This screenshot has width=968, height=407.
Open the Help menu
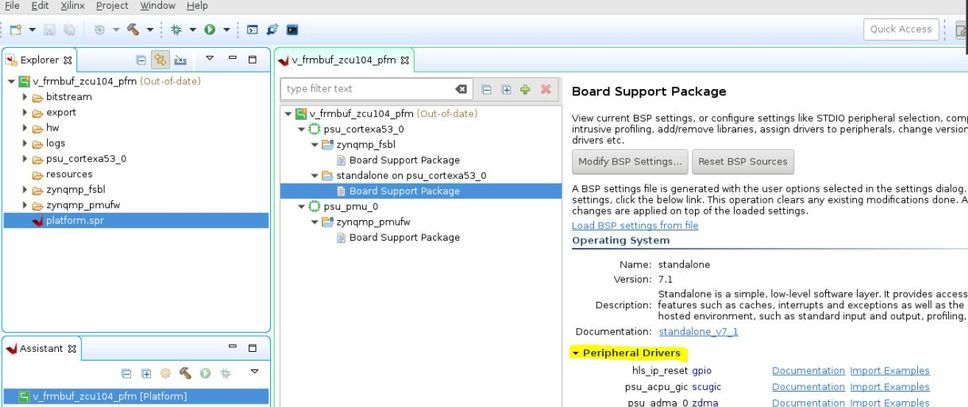[197, 6]
